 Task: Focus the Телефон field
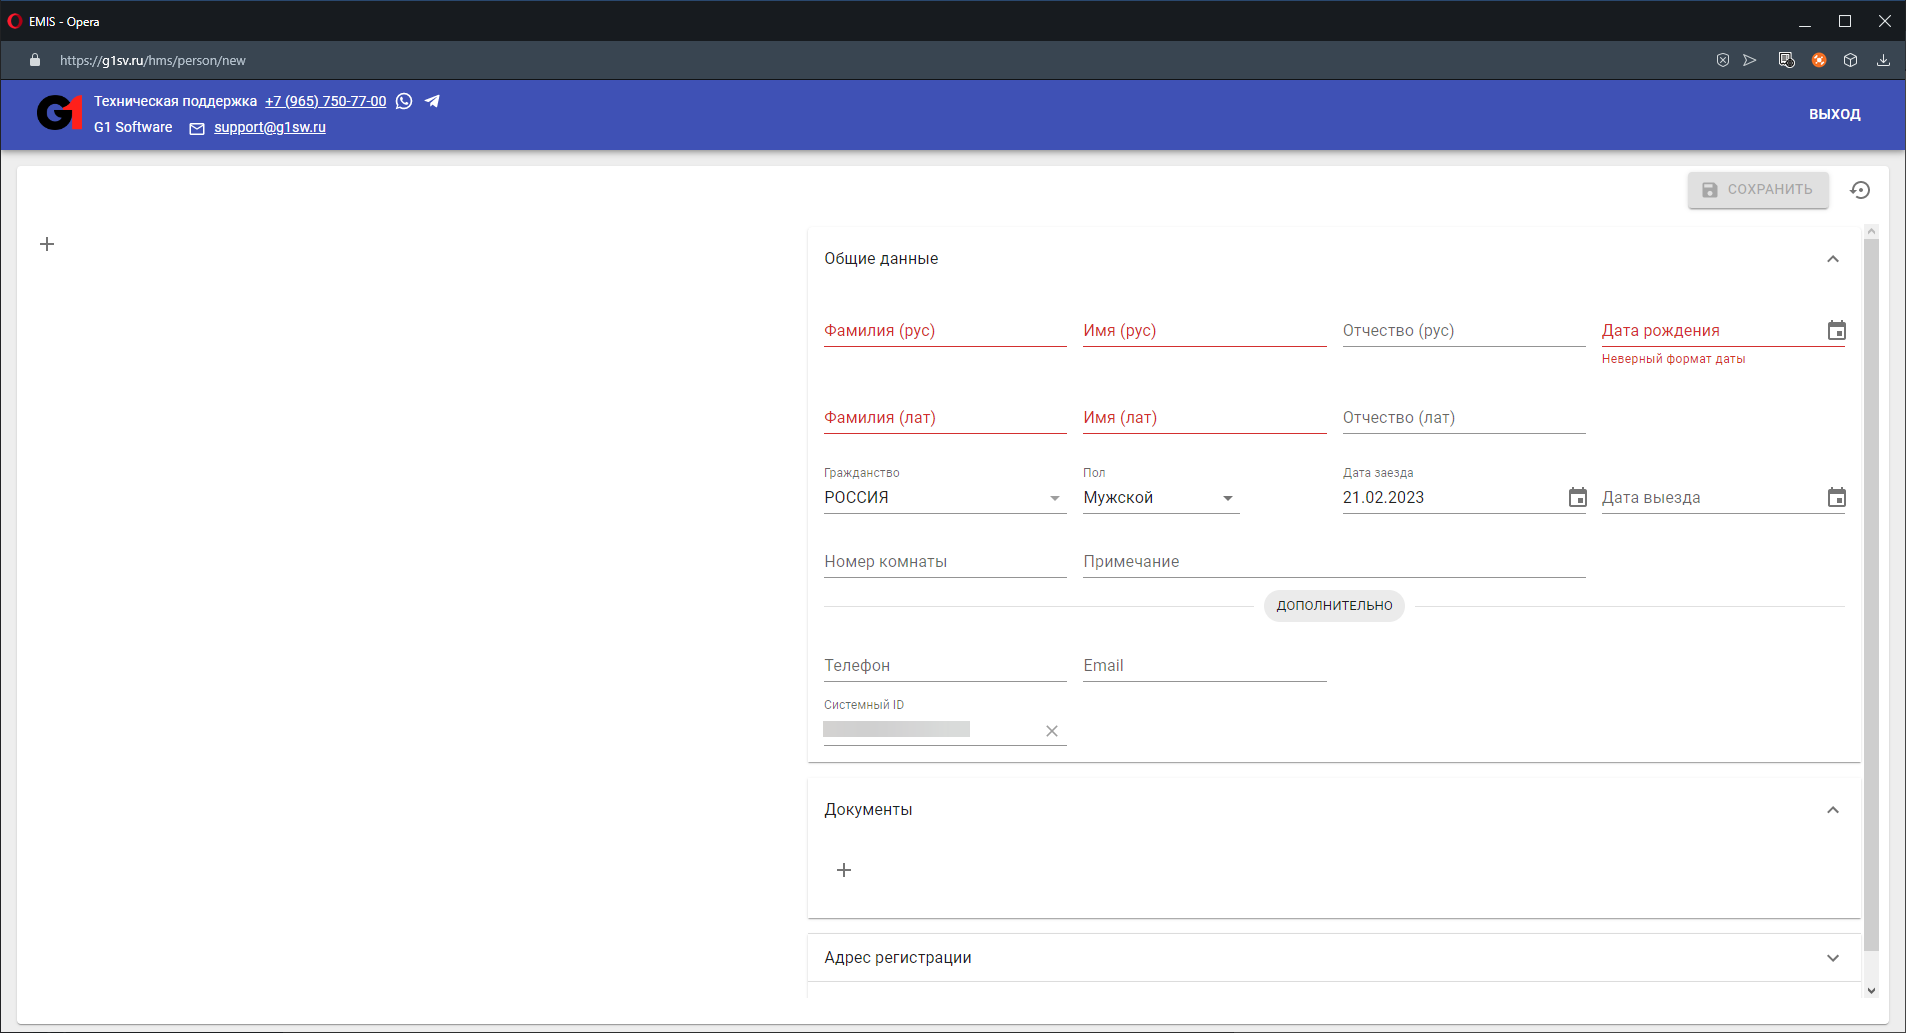tap(945, 666)
